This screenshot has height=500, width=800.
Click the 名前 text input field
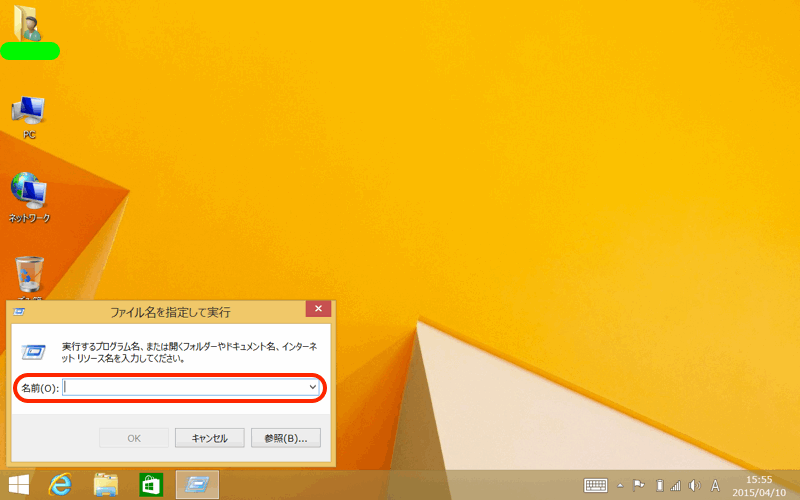(x=185, y=387)
